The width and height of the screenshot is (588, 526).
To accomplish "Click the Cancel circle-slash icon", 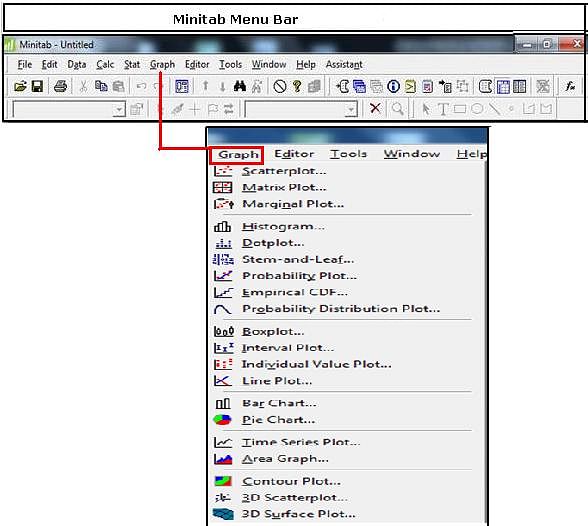I will tap(280, 87).
